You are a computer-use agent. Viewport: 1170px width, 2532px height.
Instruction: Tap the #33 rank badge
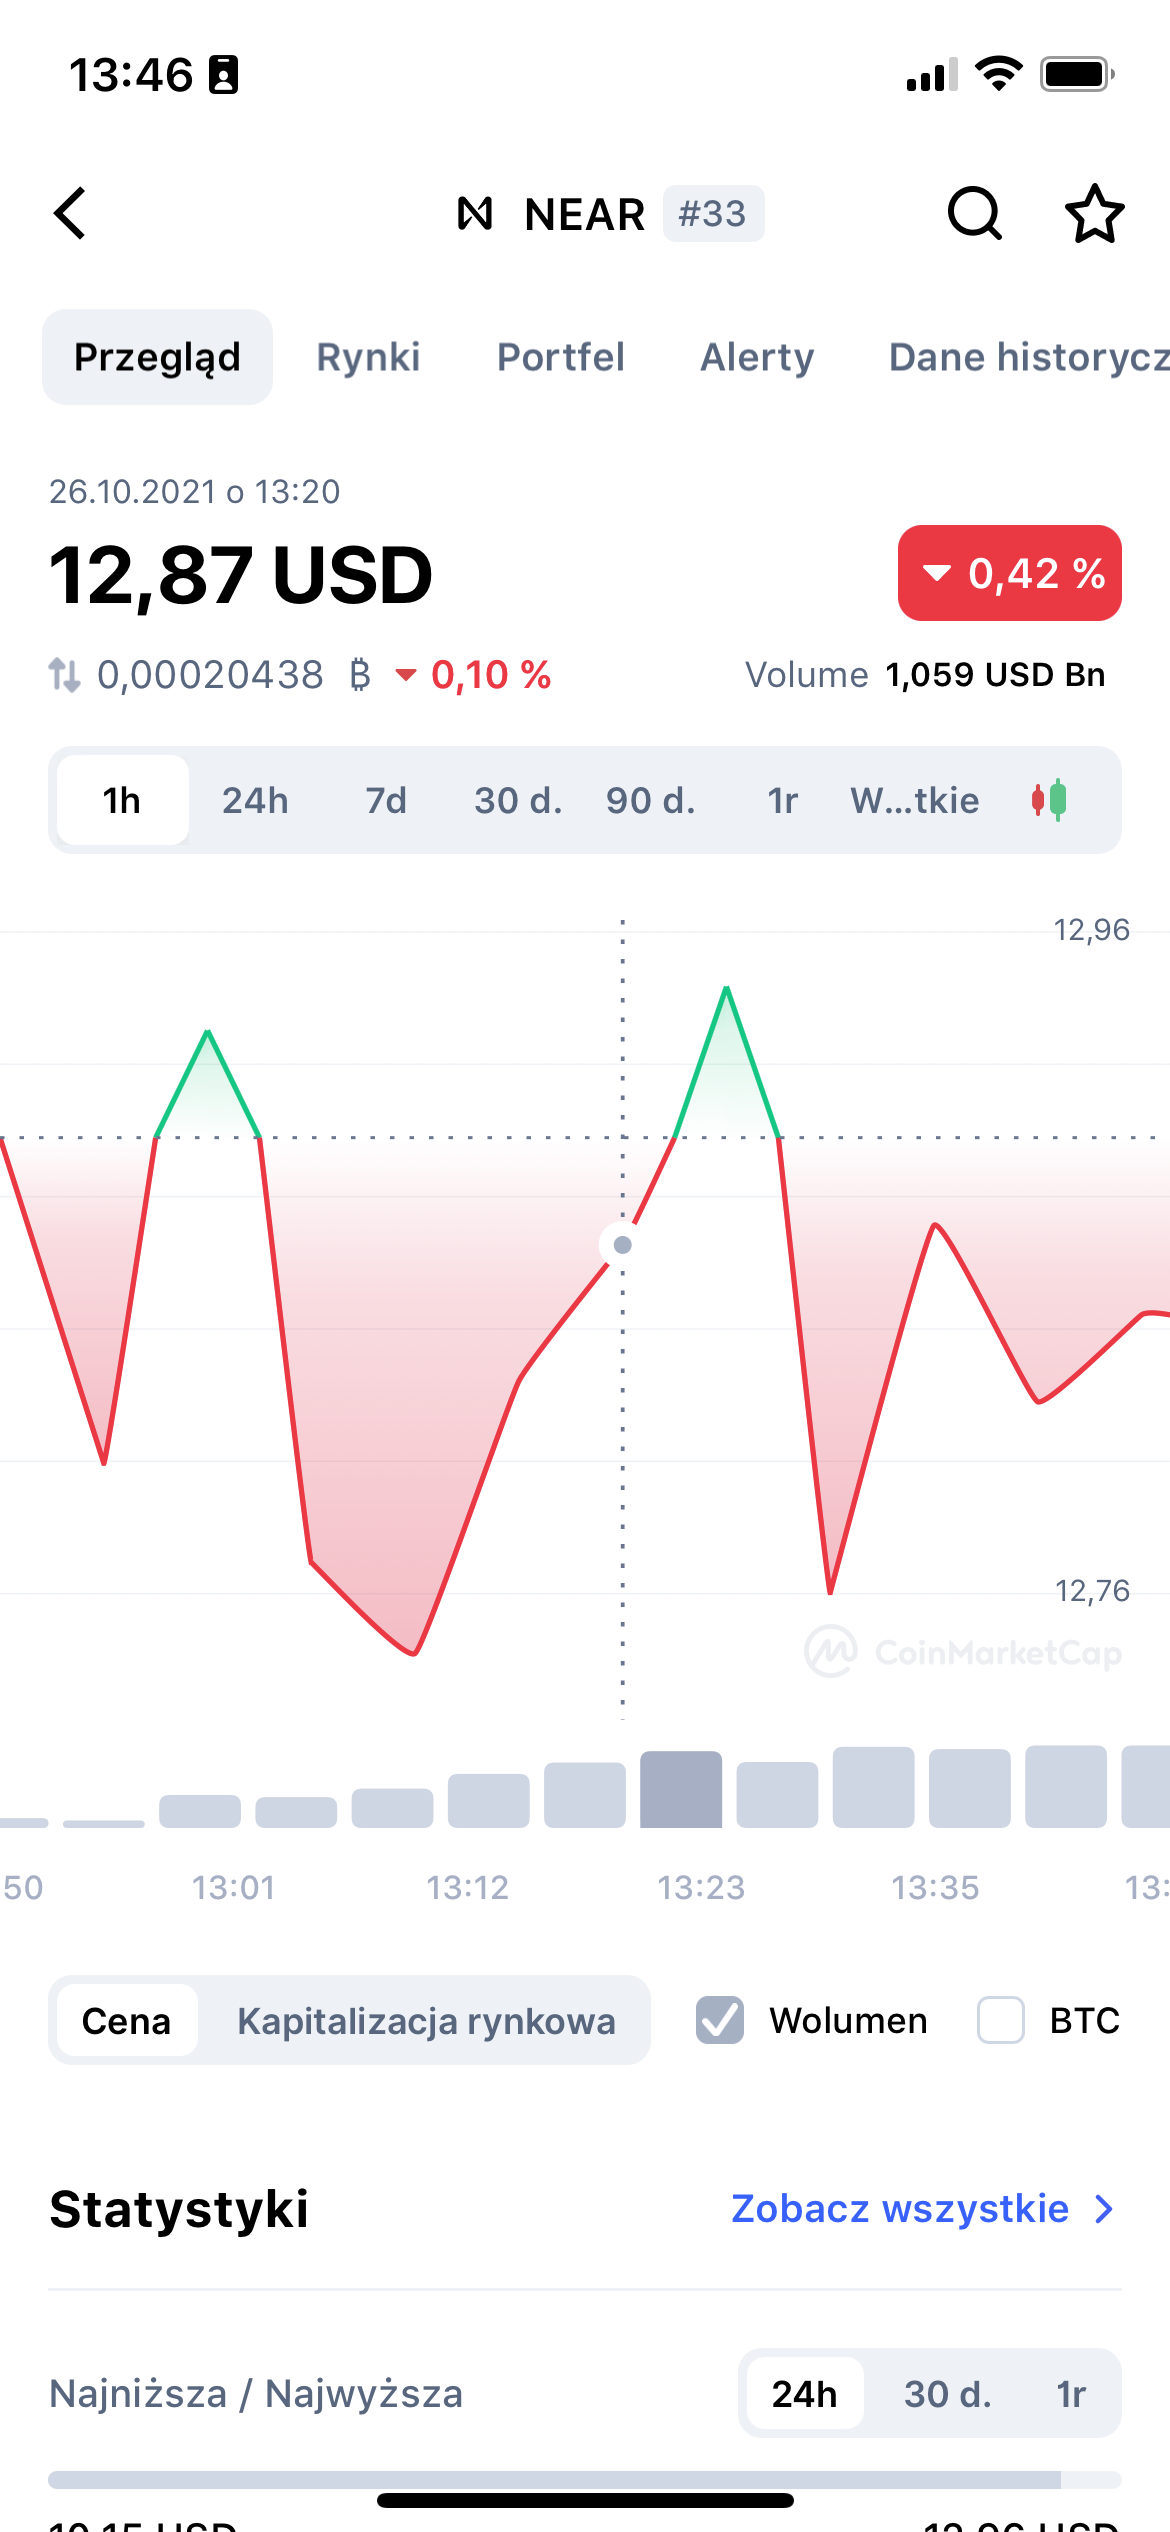712,213
